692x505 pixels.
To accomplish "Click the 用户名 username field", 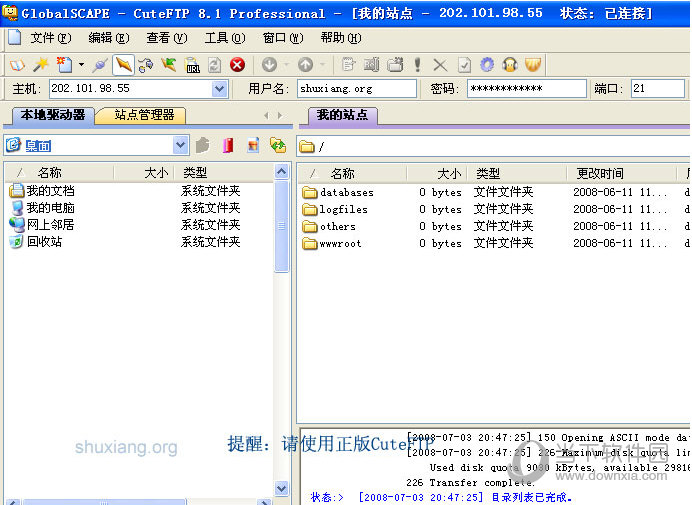I will (x=357, y=89).
